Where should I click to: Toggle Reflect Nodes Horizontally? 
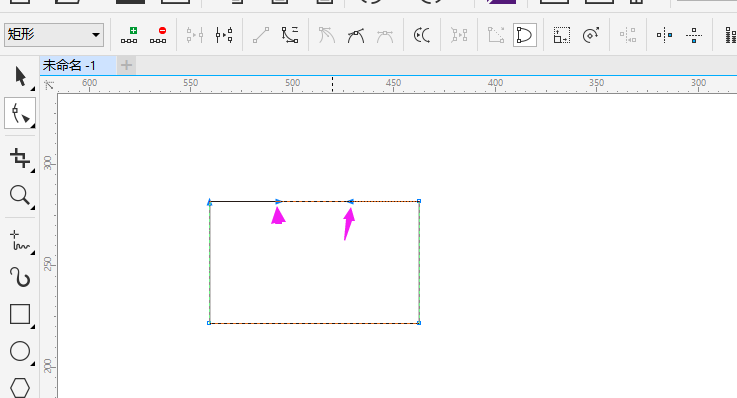coord(665,35)
